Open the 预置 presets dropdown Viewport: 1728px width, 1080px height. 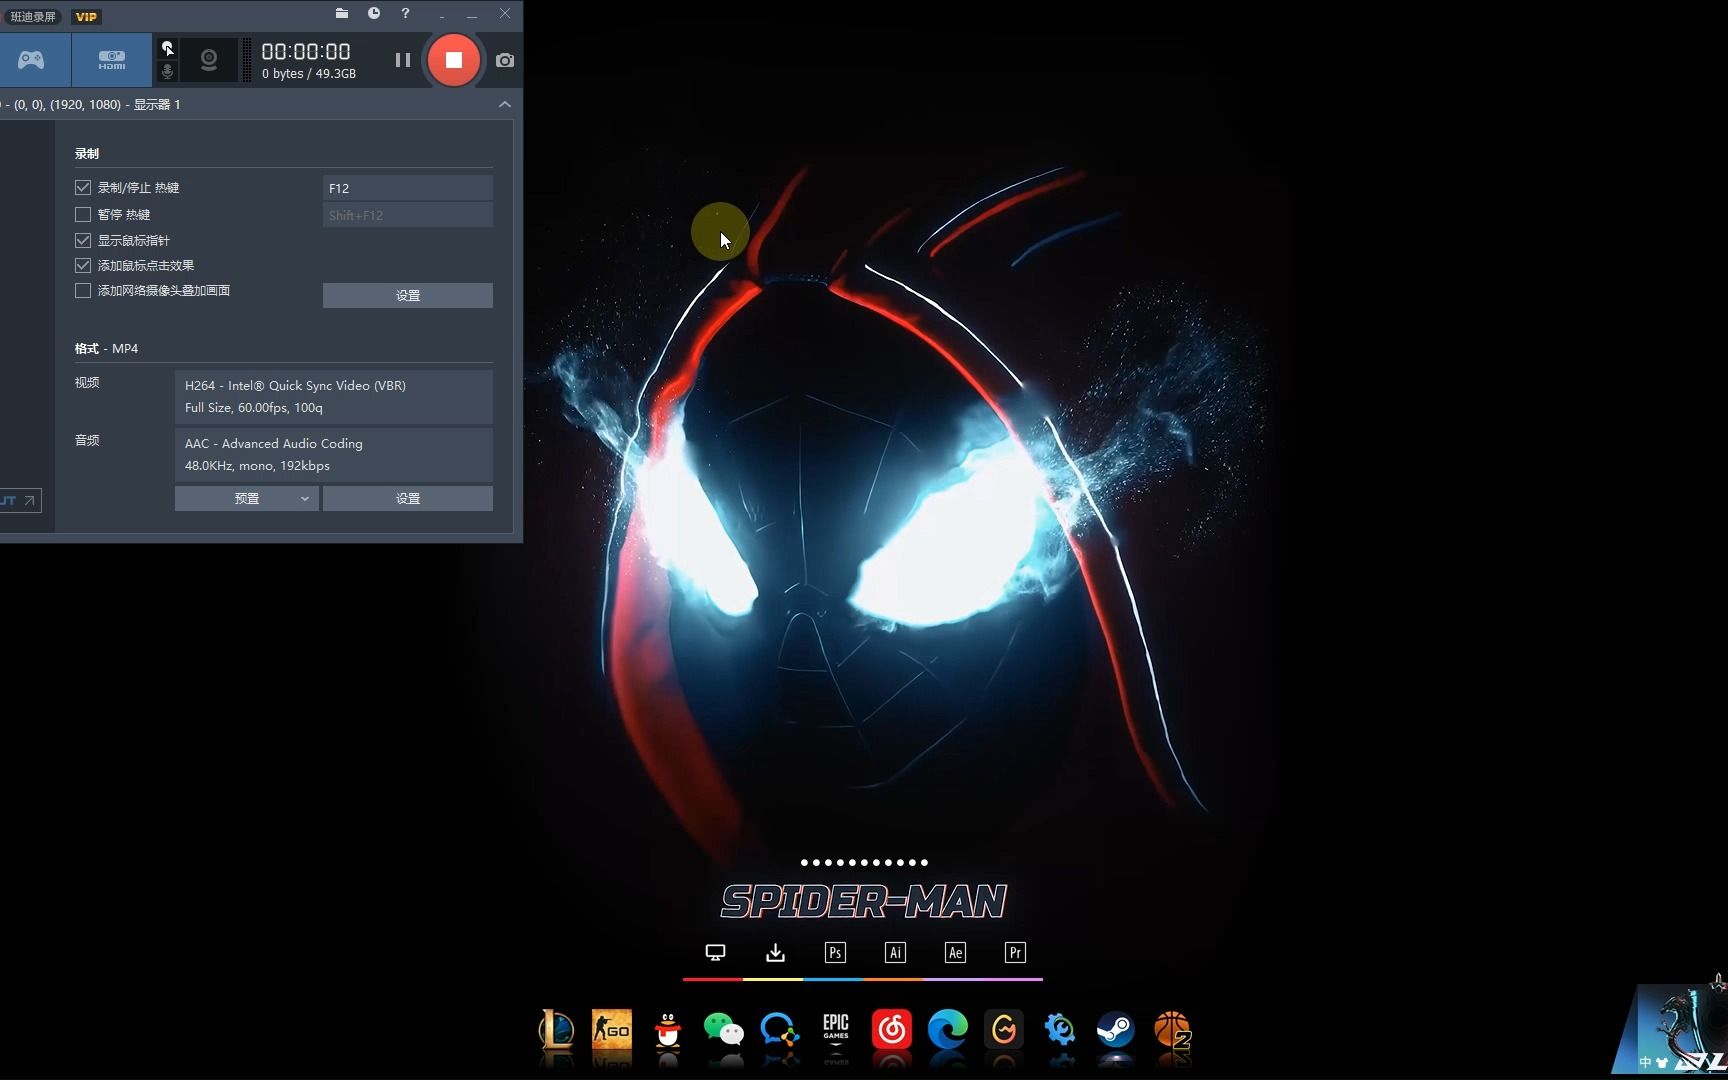(x=247, y=498)
